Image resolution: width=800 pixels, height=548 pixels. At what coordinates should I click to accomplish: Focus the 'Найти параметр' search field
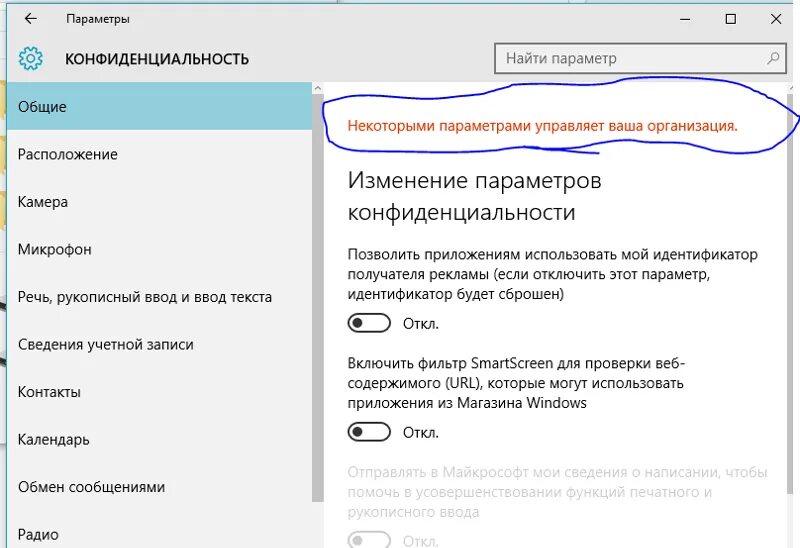click(640, 59)
